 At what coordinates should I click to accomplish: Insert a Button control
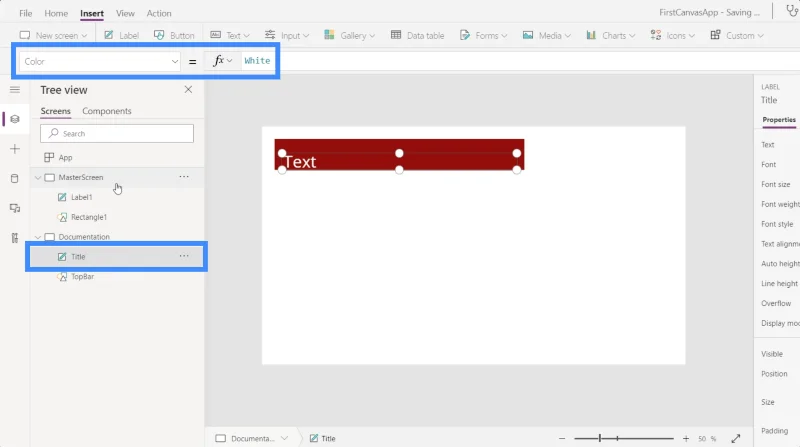pyautogui.click(x=174, y=35)
